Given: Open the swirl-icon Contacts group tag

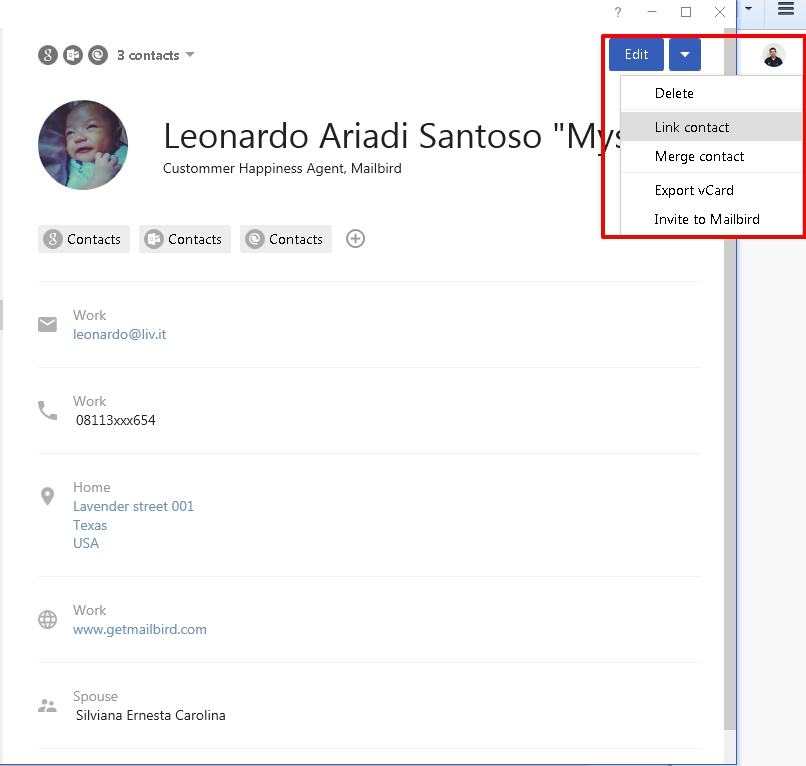Looking at the screenshot, I should (x=286, y=239).
